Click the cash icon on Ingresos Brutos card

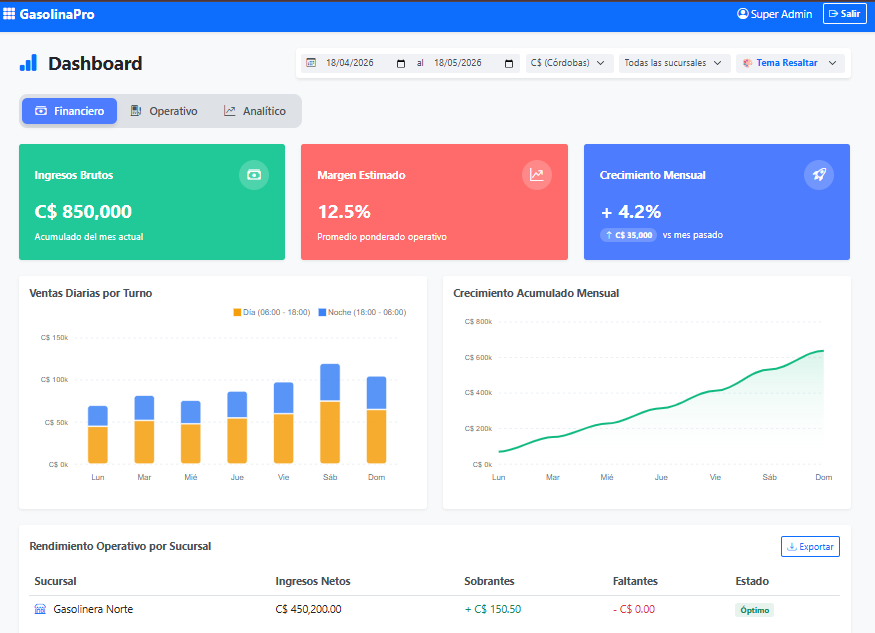click(x=254, y=175)
